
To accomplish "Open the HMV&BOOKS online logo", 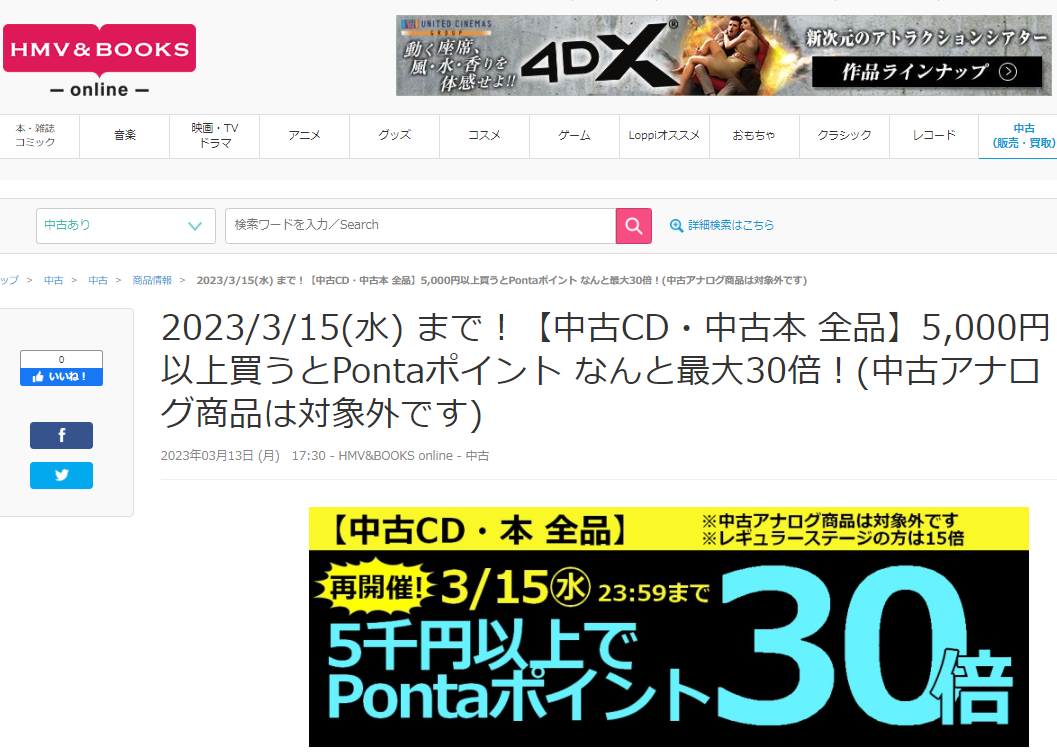I will tap(100, 61).
